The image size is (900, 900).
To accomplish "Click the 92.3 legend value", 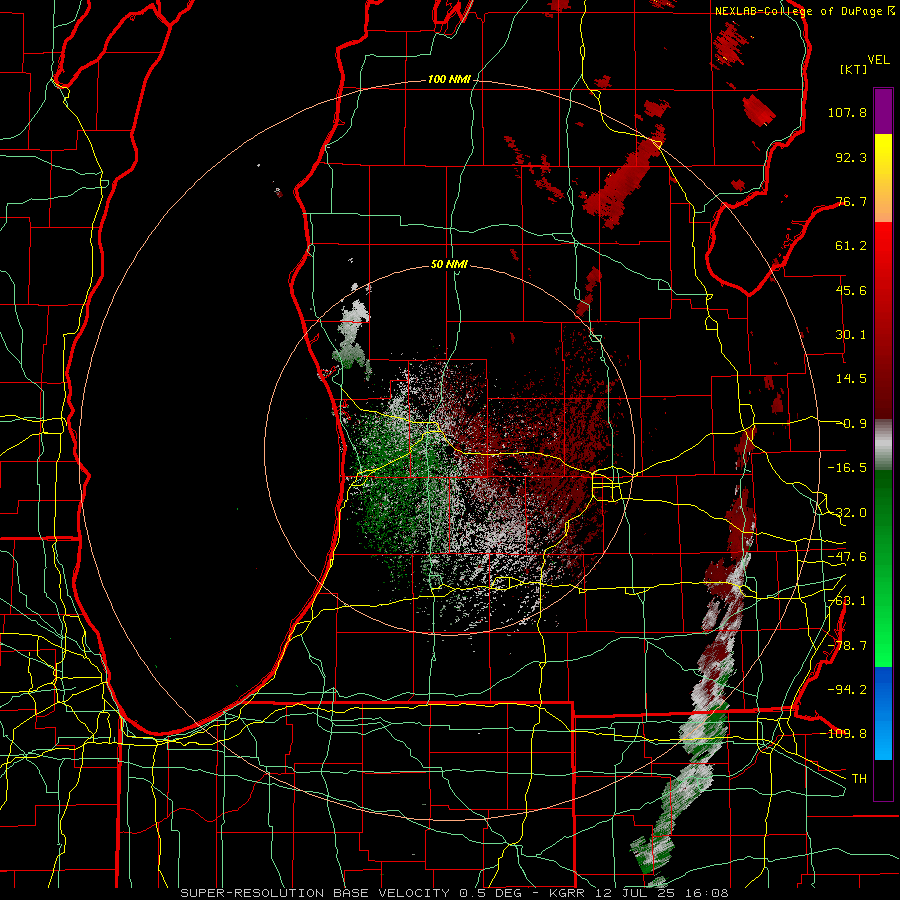I will click(851, 157).
